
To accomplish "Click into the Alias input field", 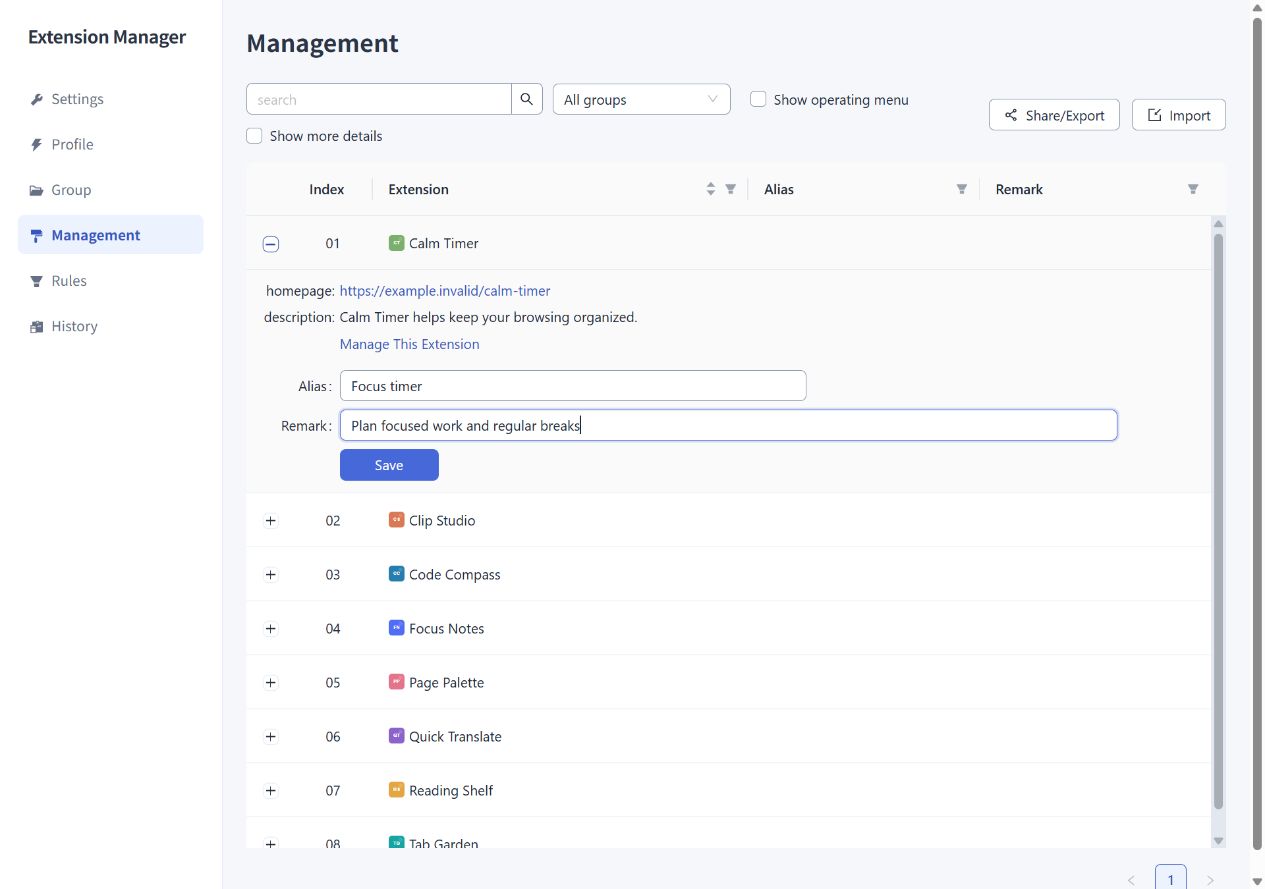I will coord(573,386).
